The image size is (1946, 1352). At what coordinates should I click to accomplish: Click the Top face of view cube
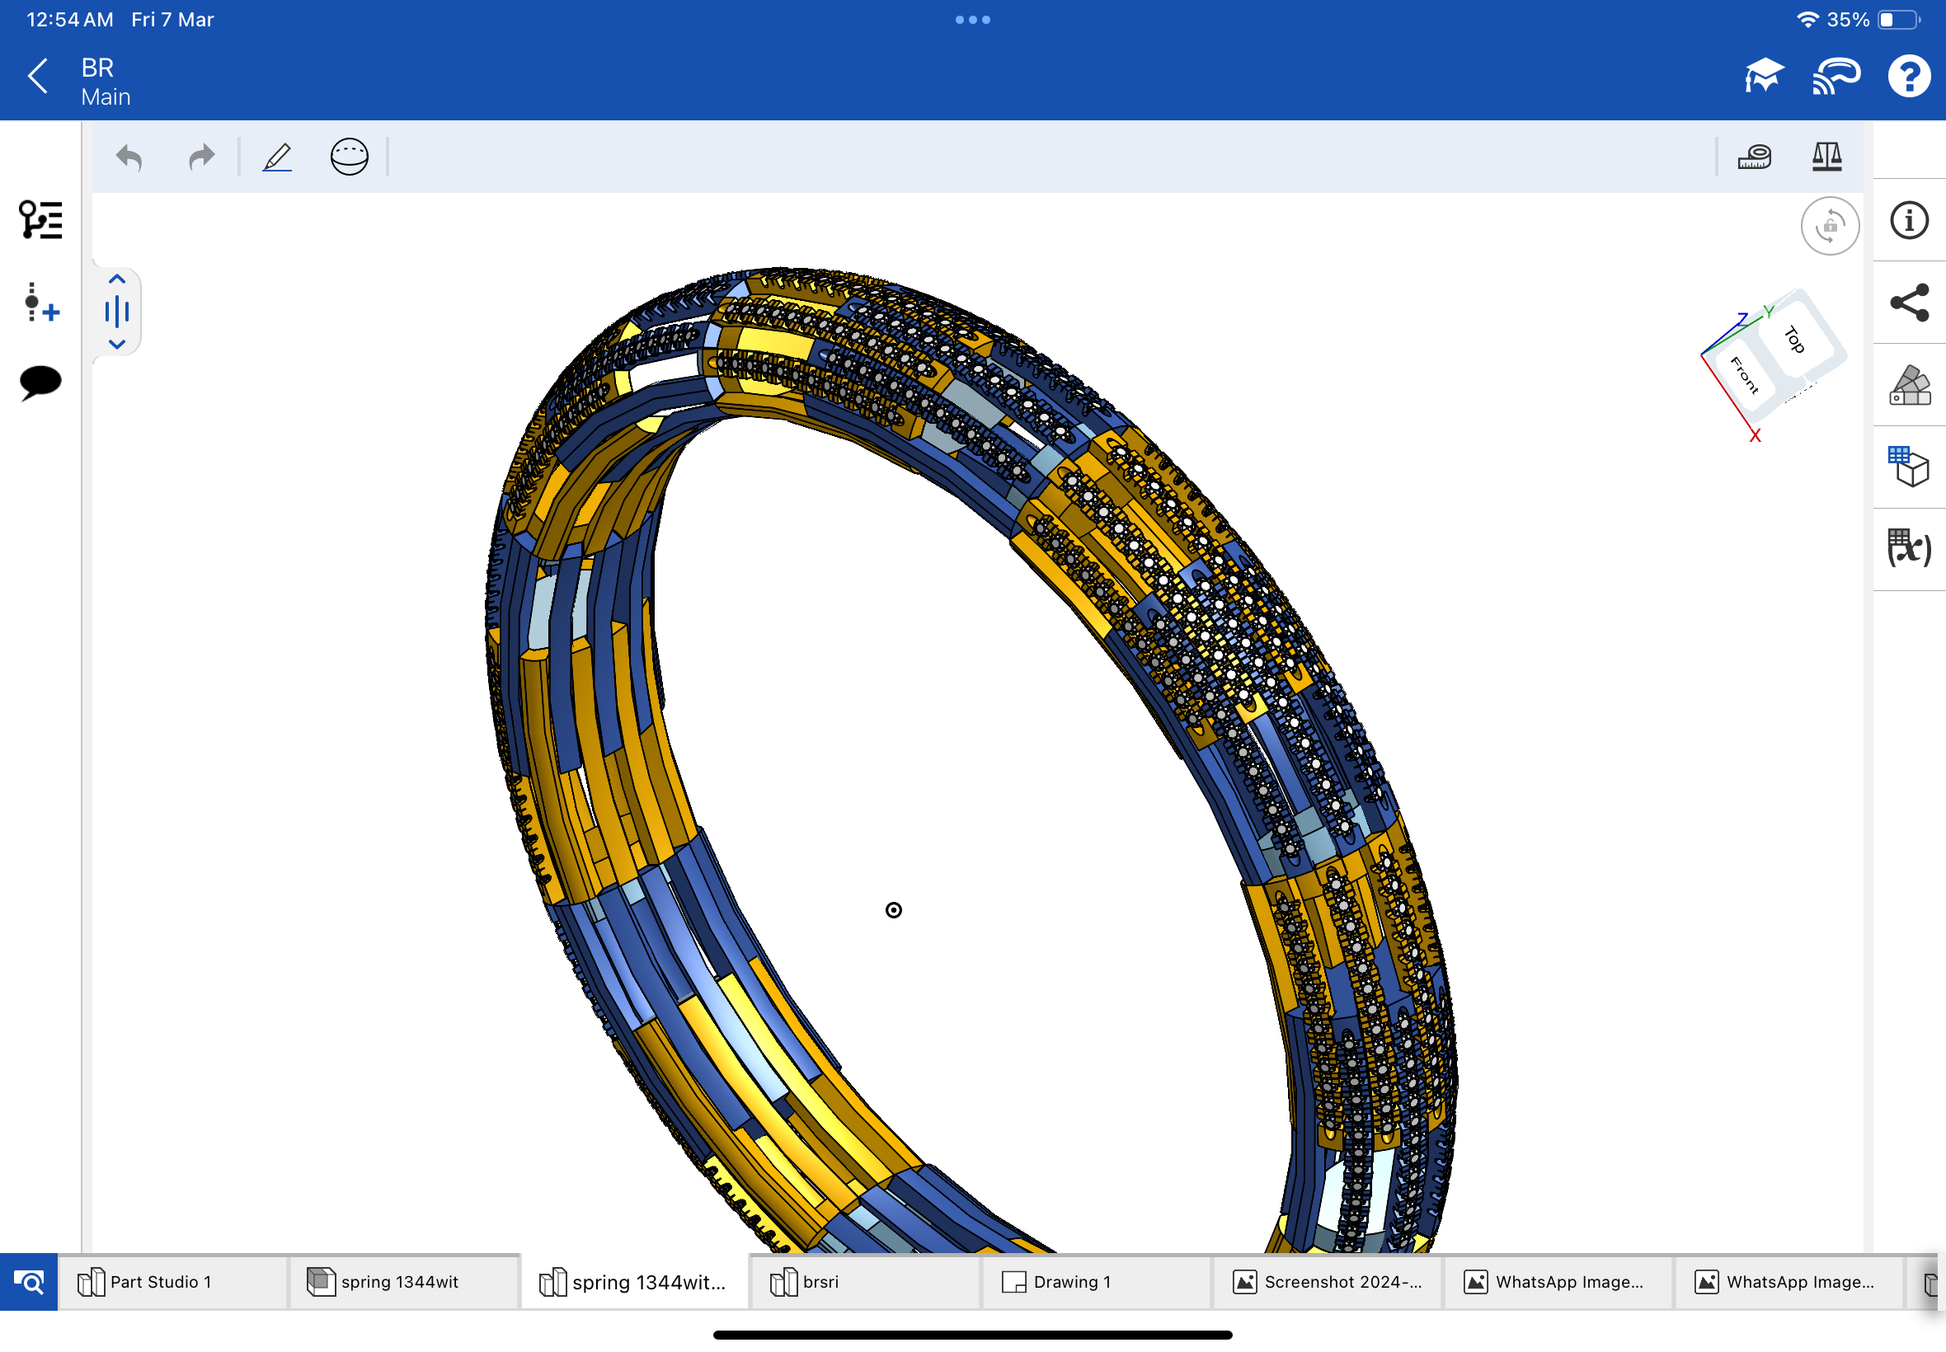[x=1796, y=339]
